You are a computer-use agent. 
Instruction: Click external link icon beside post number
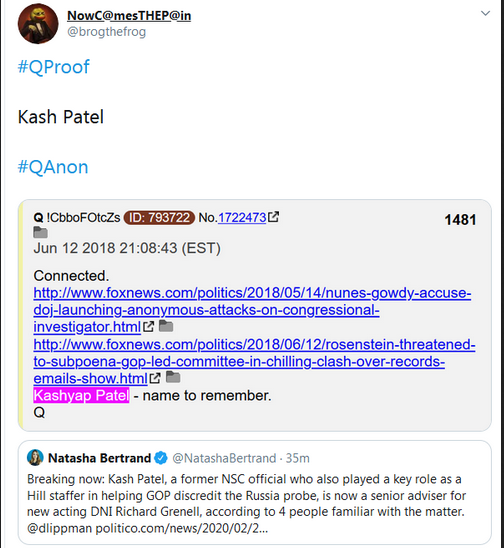point(273,217)
